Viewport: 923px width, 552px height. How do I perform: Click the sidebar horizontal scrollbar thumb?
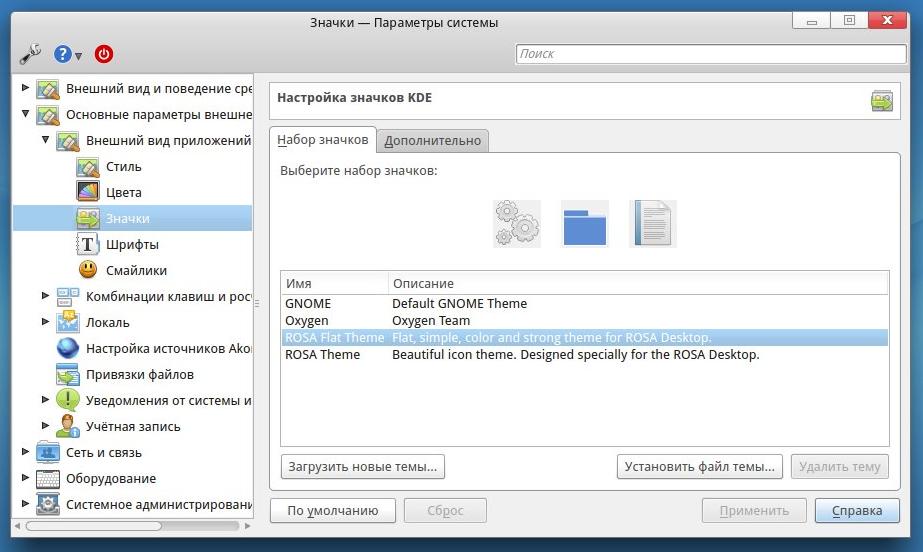(94, 526)
